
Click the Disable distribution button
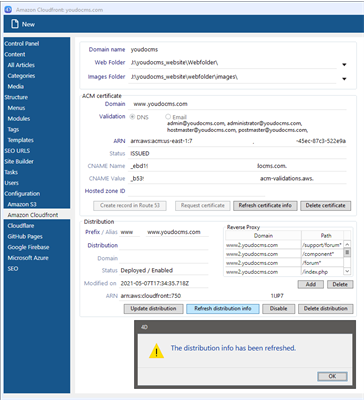click(278, 309)
